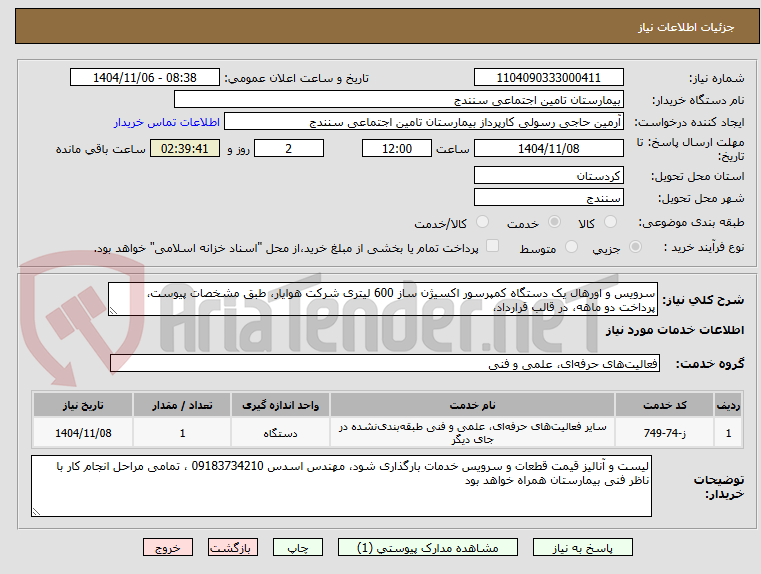This screenshot has width=761, height=574.
Task: Click the service name cell سایر فعالیت‌های حرفه‌ای
Action: point(472,433)
